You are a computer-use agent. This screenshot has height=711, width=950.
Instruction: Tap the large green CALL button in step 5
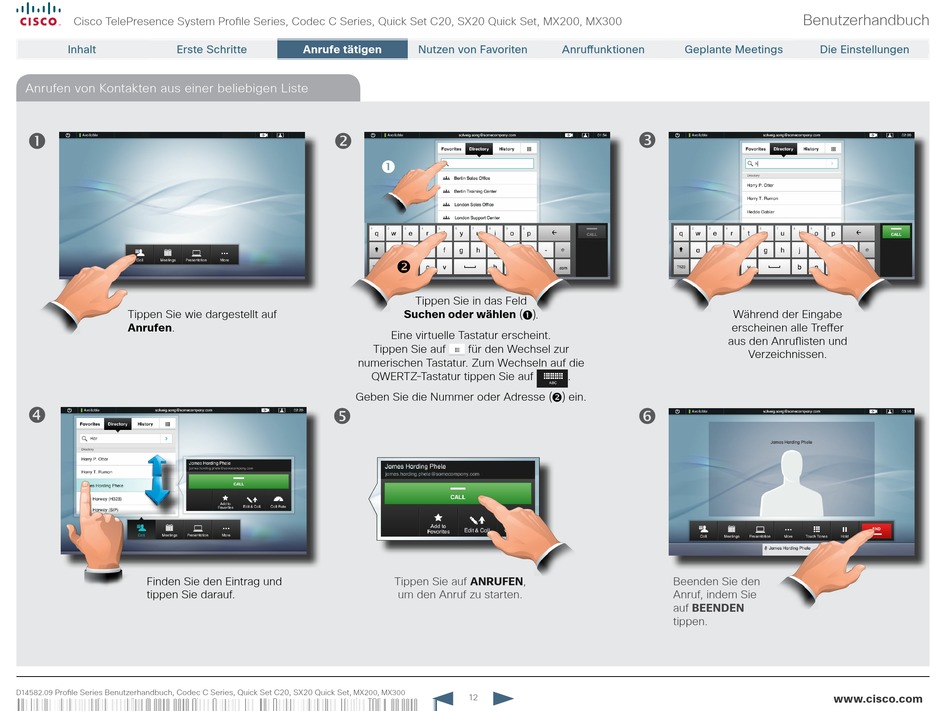(x=457, y=493)
